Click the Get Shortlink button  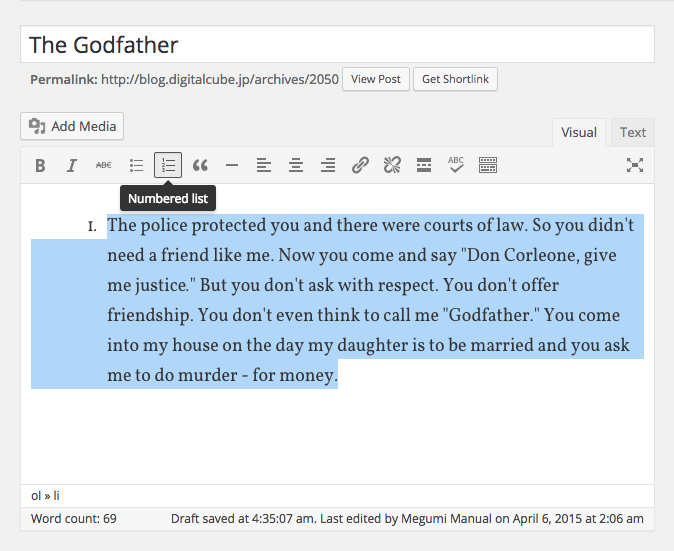[x=456, y=79]
